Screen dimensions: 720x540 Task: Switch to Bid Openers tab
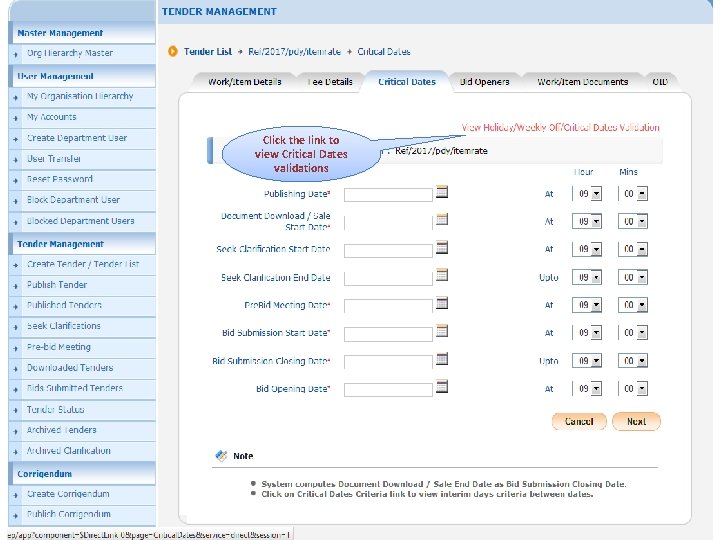[484, 82]
